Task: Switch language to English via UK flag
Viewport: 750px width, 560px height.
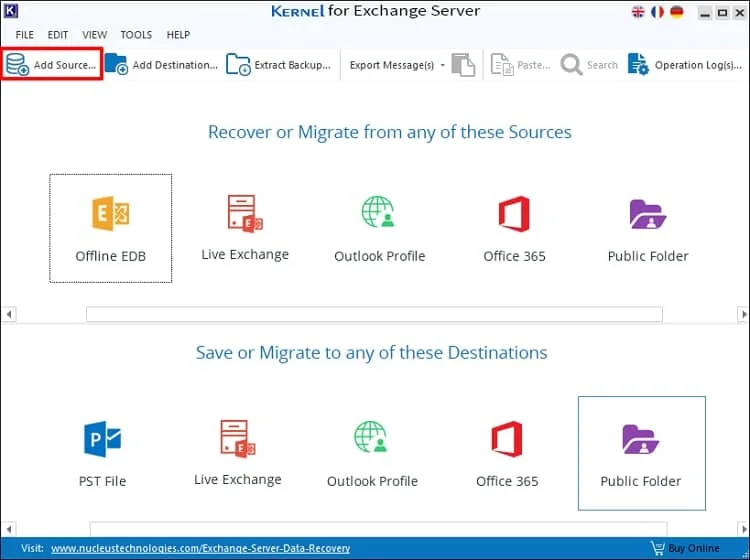Action: point(638,12)
